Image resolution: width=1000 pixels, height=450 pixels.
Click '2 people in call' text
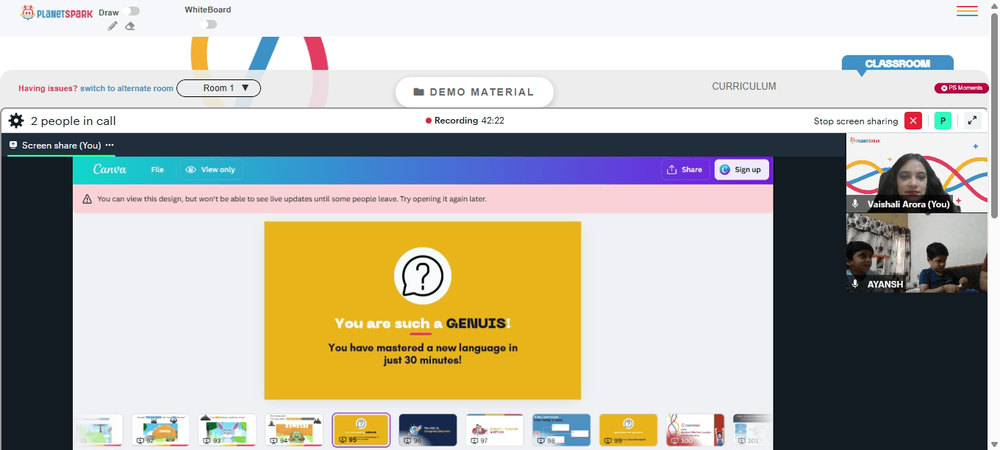73,121
